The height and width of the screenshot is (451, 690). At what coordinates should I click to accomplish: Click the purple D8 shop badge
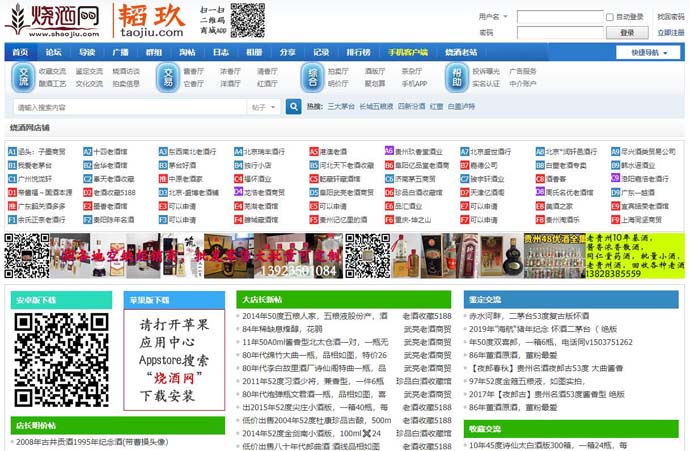(540, 191)
